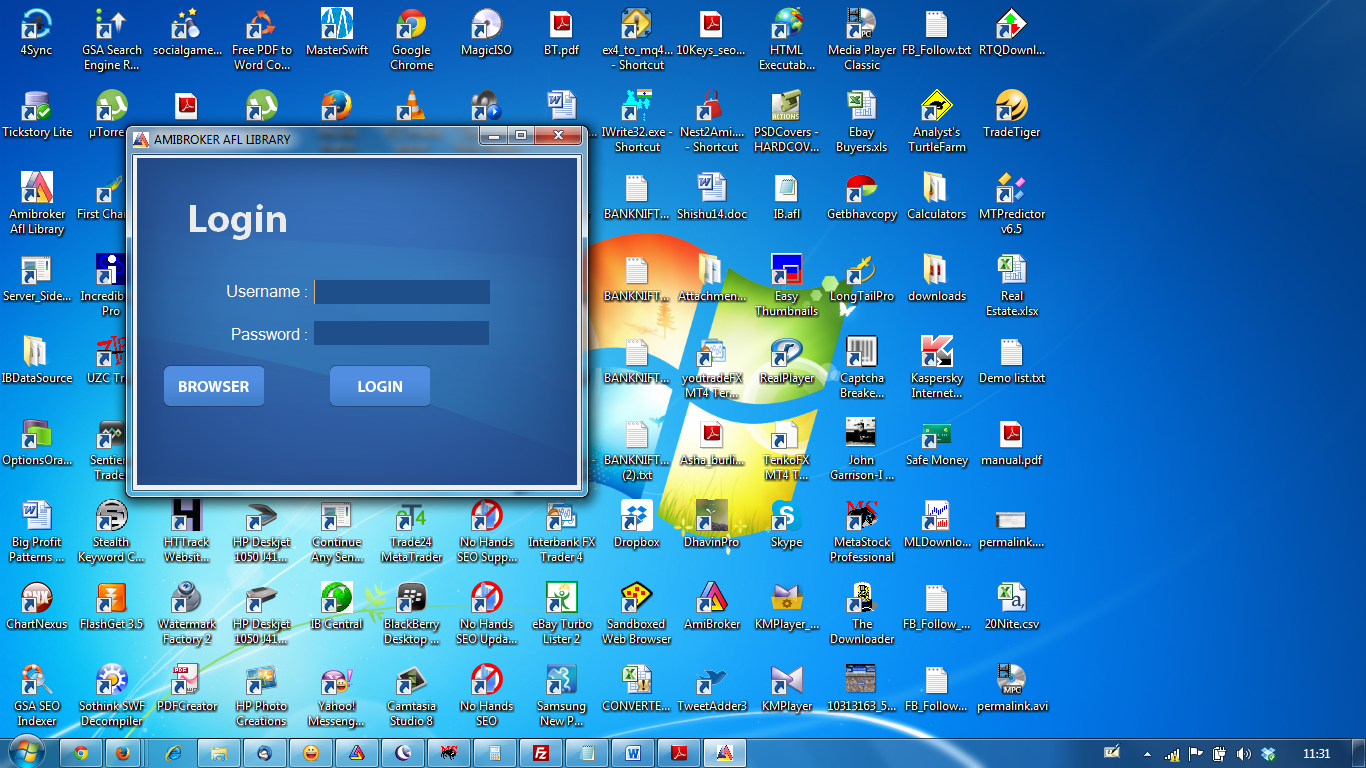Select the Ebay Buyers.xls file
Viewport: 1366px width, 768px height.
[x=862, y=122]
